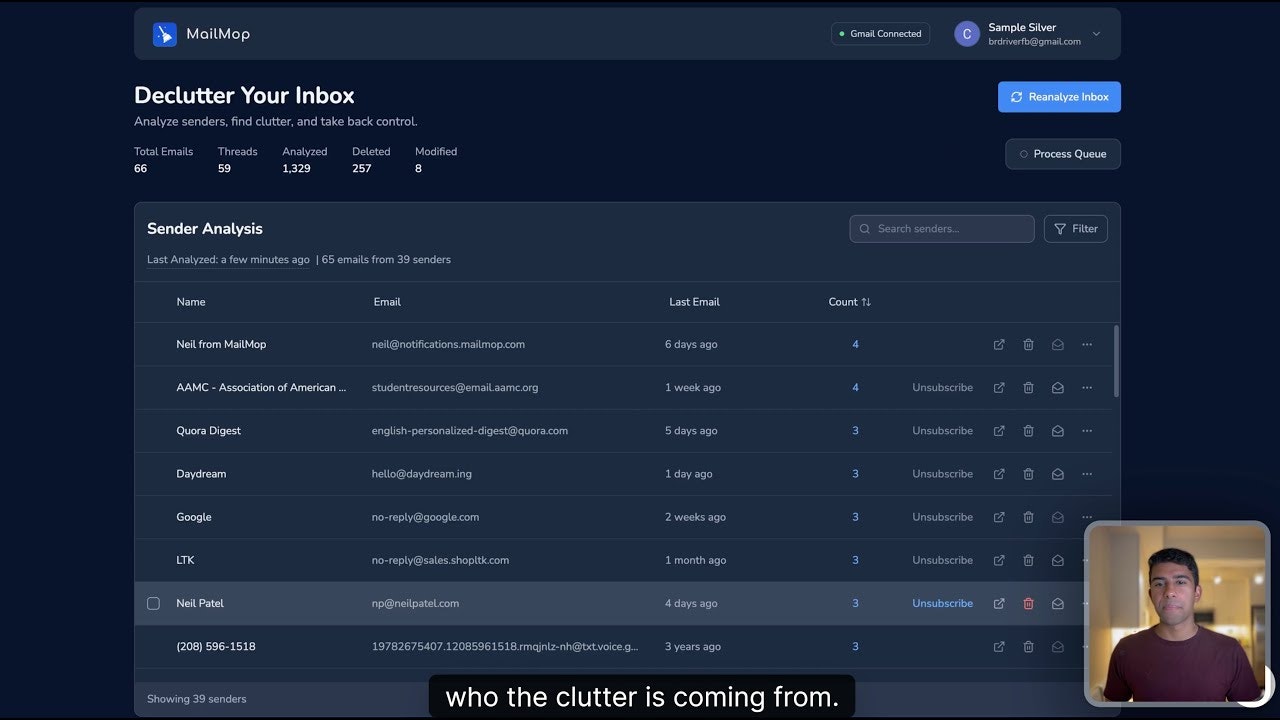Viewport: 1280px width, 720px height.
Task: Click the MailMop logo icon
Action: click(164, 34)
